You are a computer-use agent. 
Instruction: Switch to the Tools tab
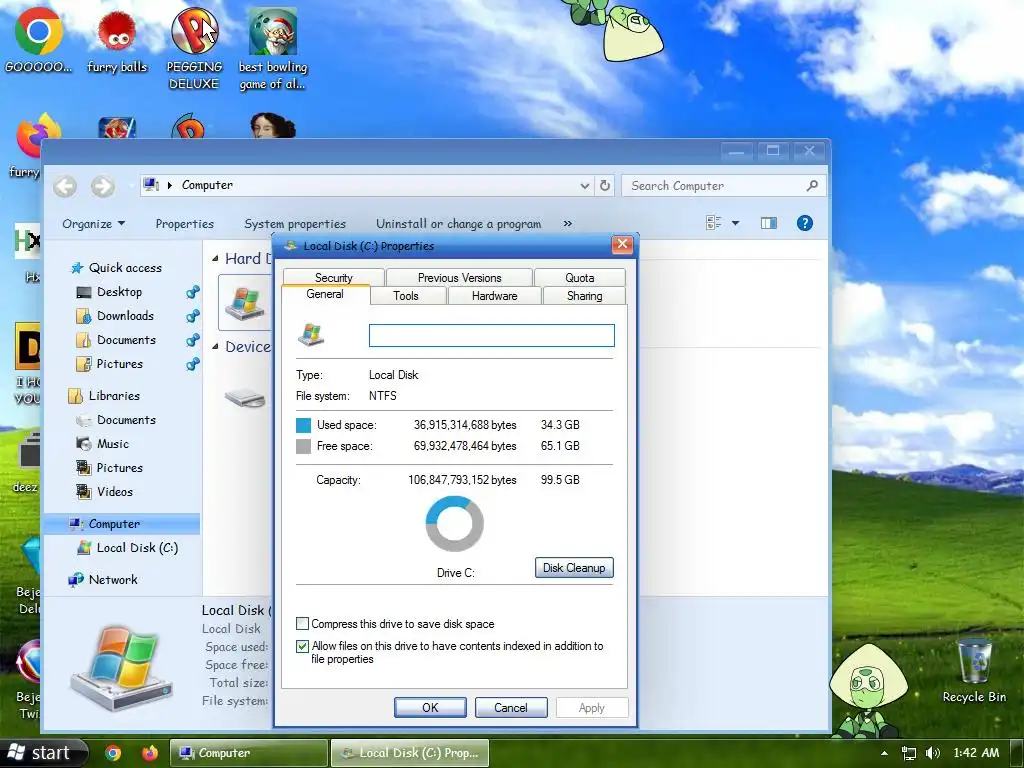(406, 296)
